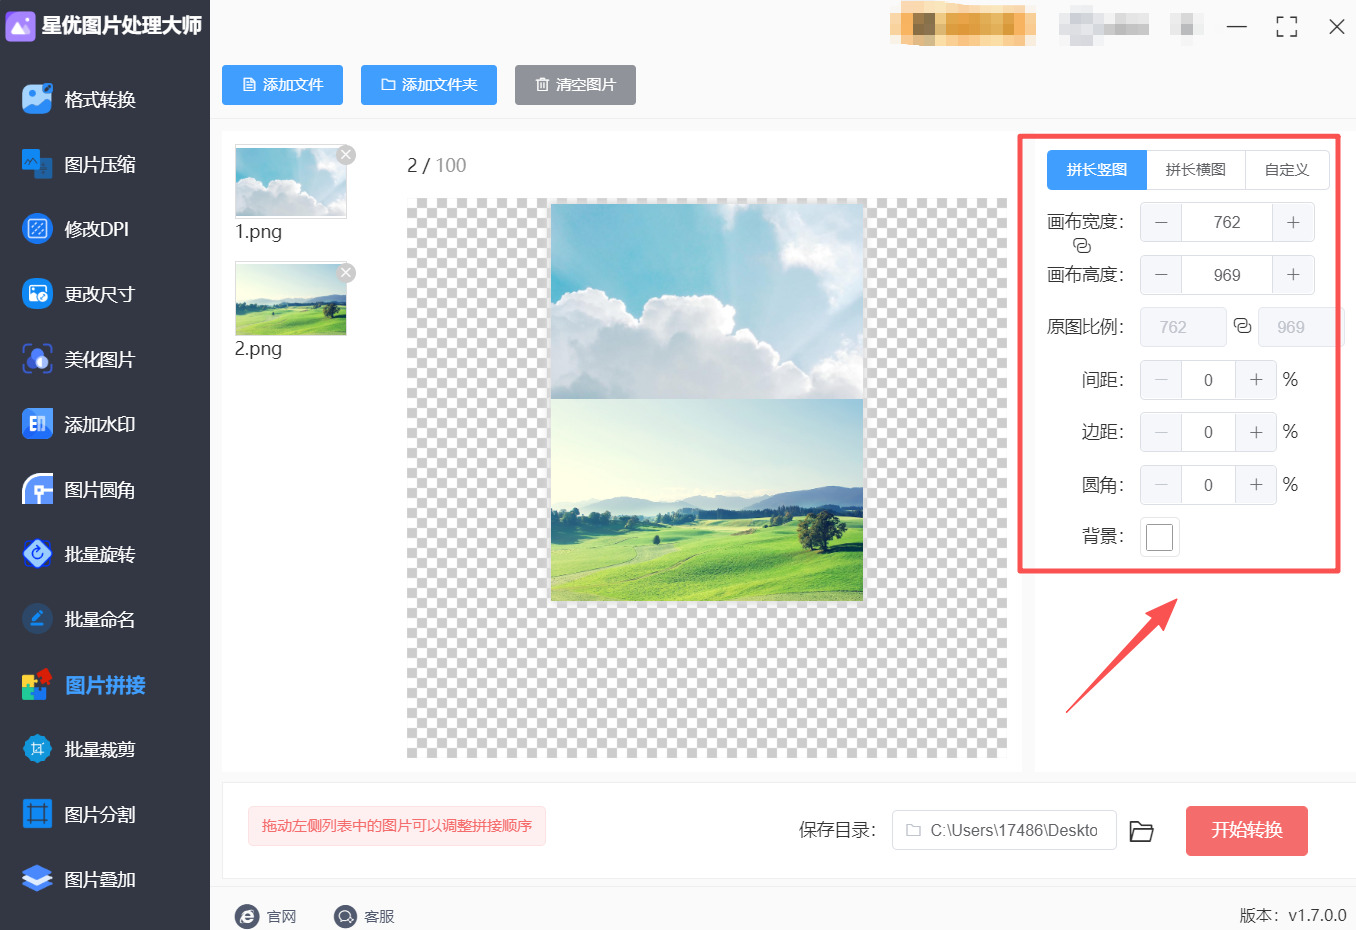
Task: Click the 添加文件 button
Action: (x=282, y=85)
